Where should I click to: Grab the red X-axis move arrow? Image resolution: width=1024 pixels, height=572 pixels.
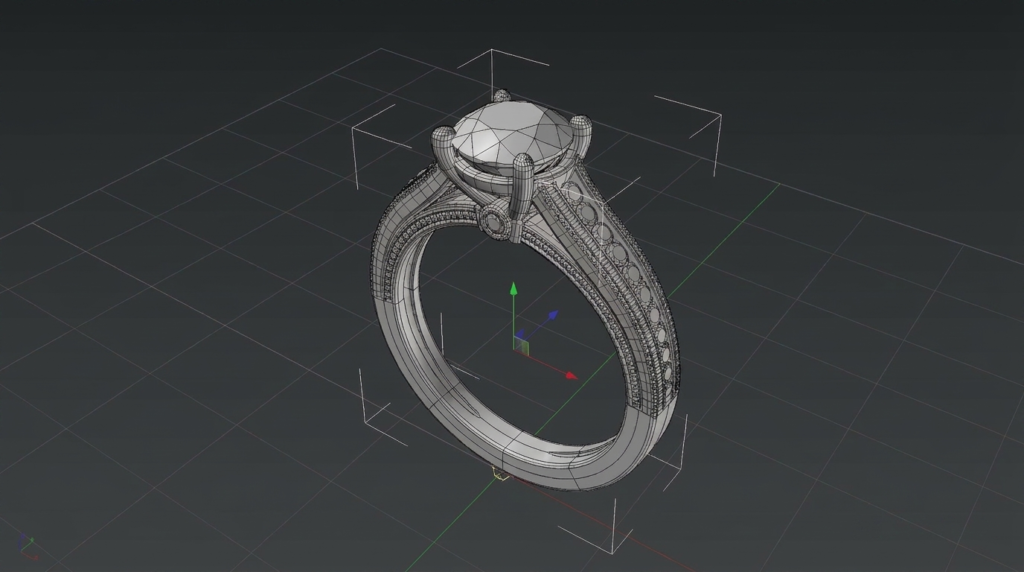[571, 375]
